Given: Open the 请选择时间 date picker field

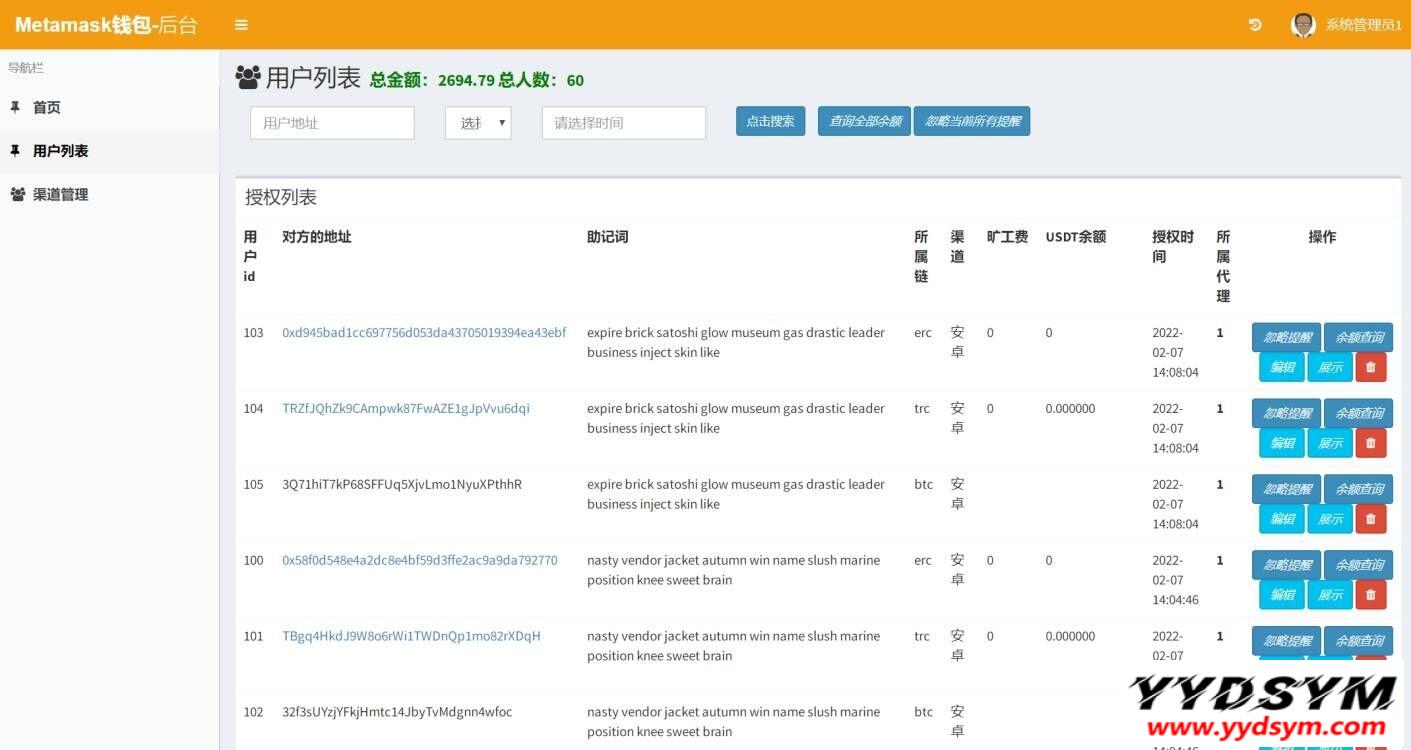Looking at the screenshot, I should [623, 123].
